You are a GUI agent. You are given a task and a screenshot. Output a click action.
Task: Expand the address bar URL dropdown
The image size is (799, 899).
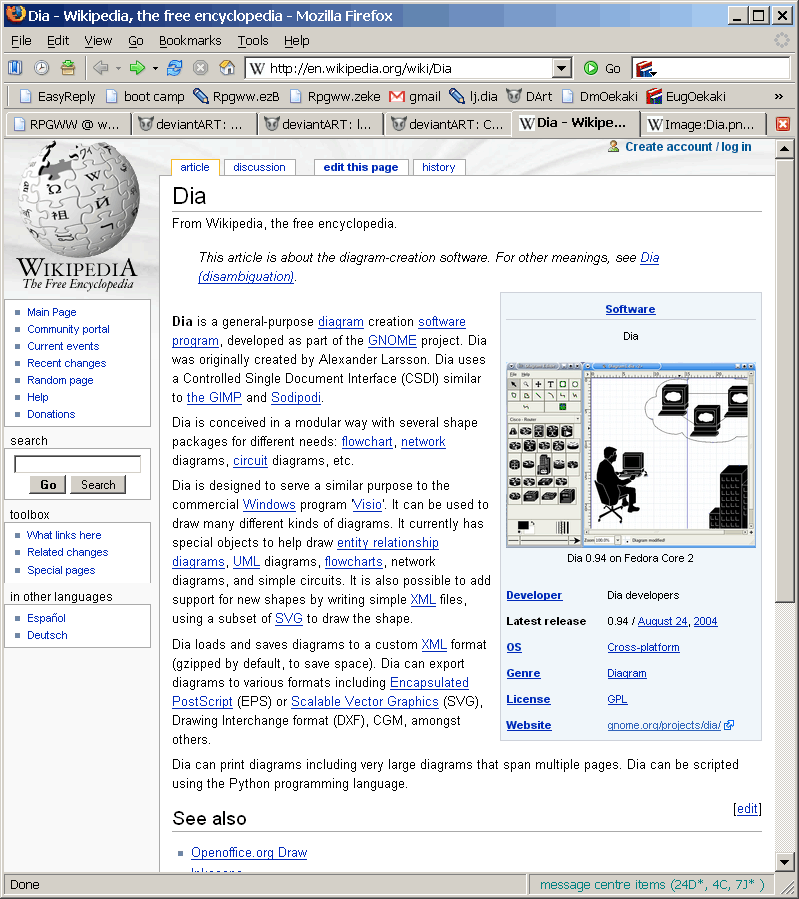562,68
